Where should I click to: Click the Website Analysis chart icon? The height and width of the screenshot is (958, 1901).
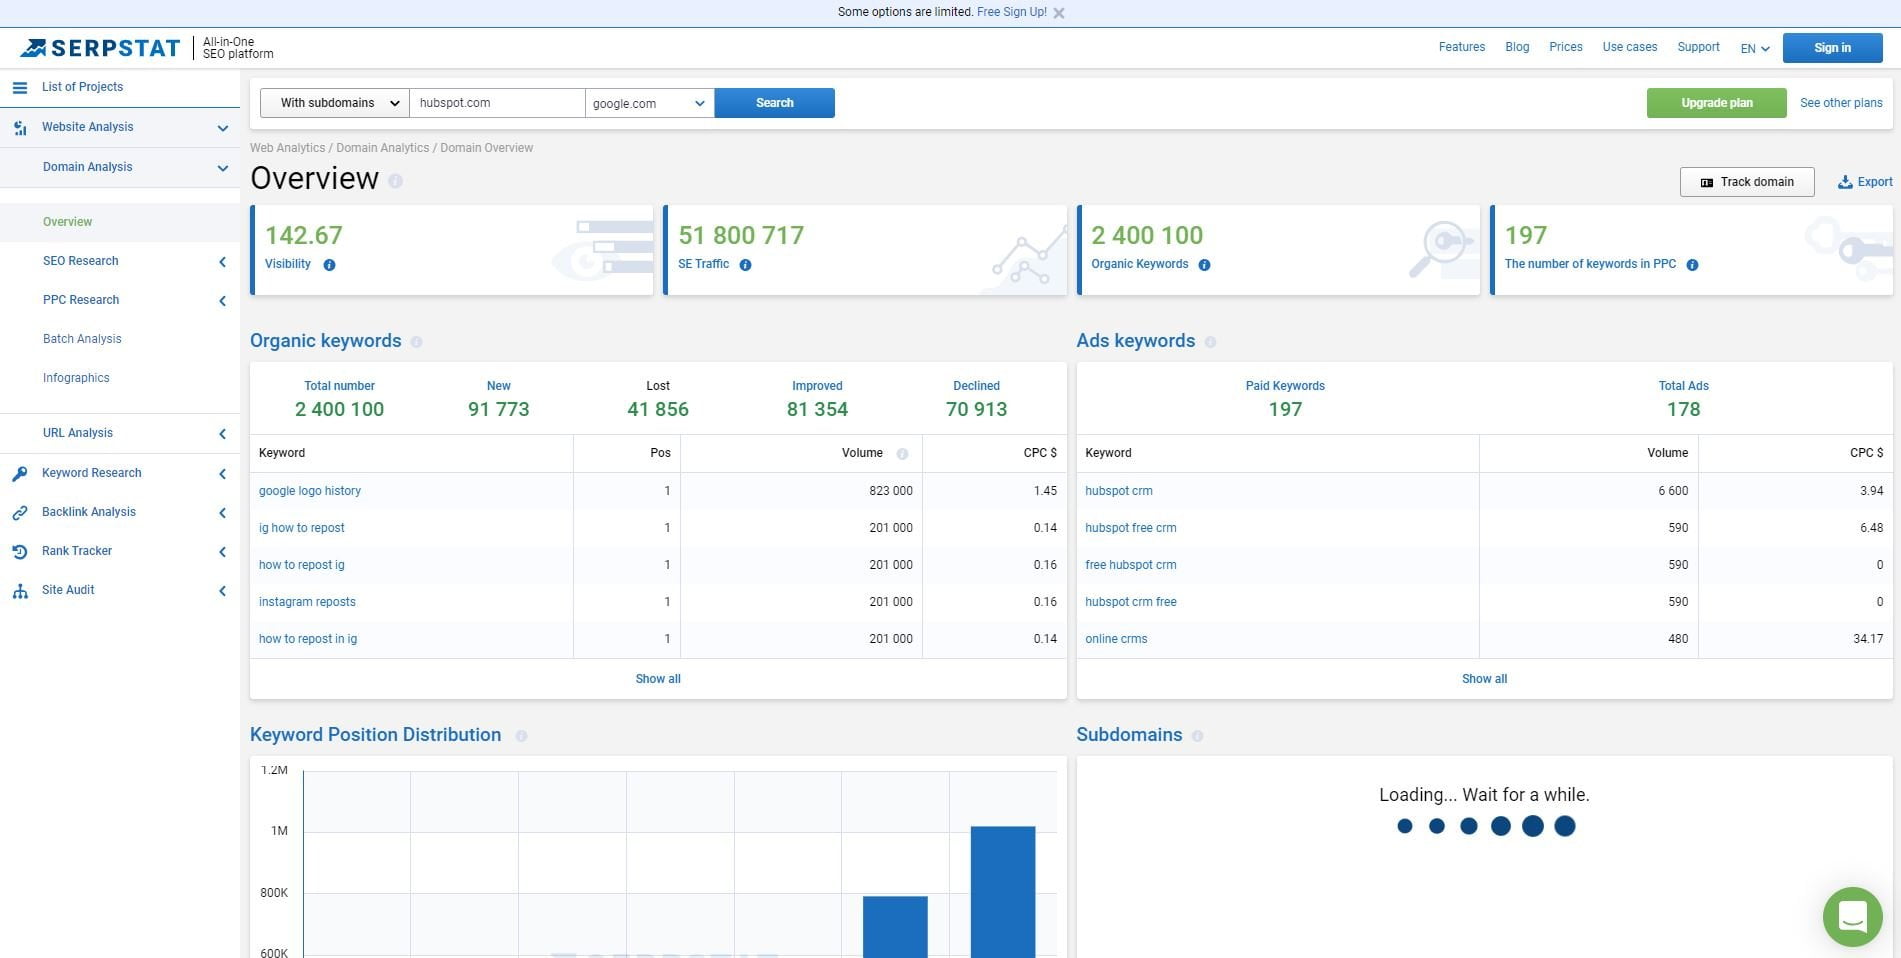pos(20,128)
